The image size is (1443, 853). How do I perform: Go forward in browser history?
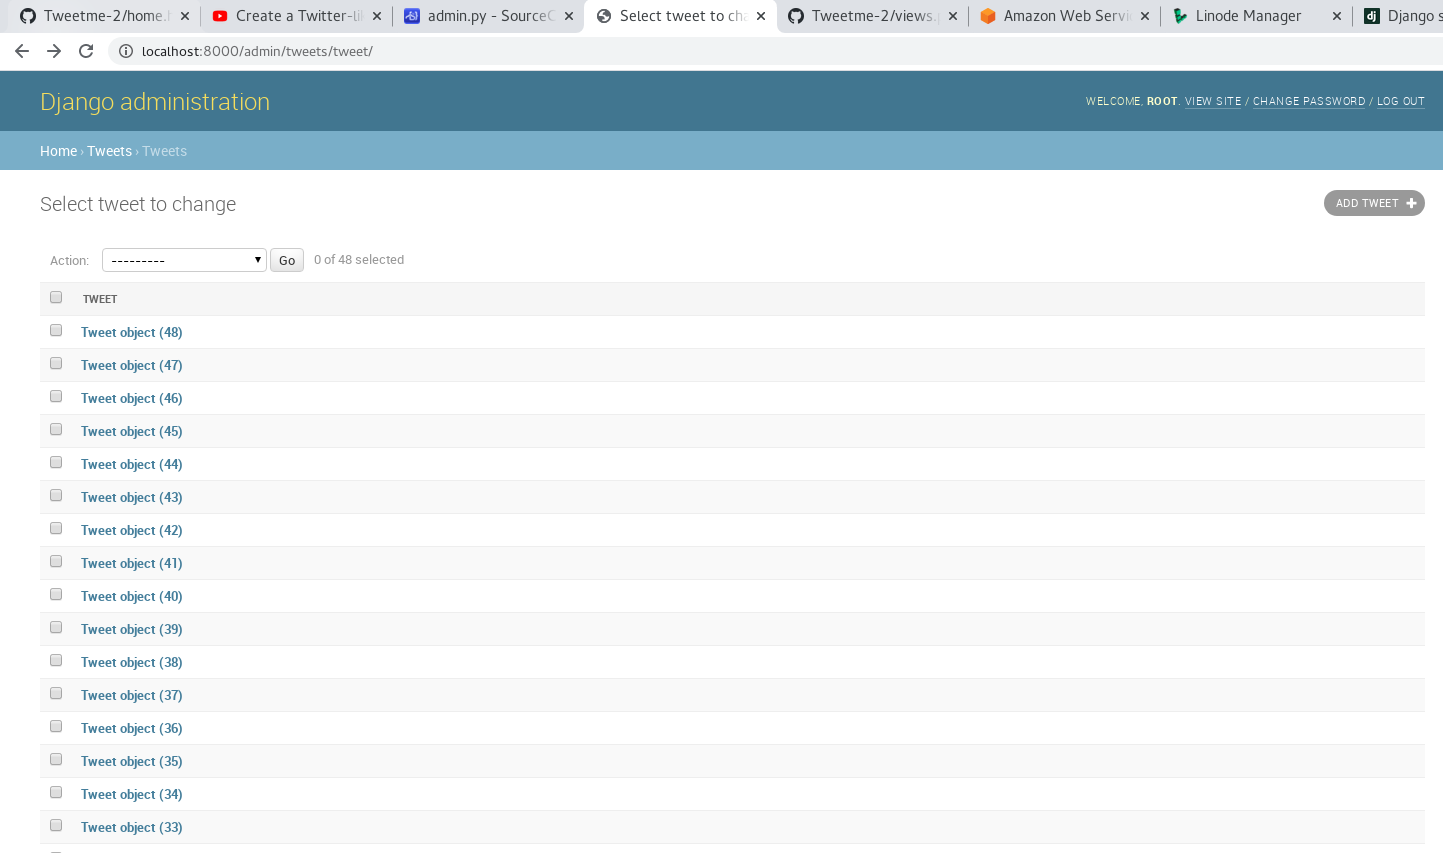coord(54,51)
